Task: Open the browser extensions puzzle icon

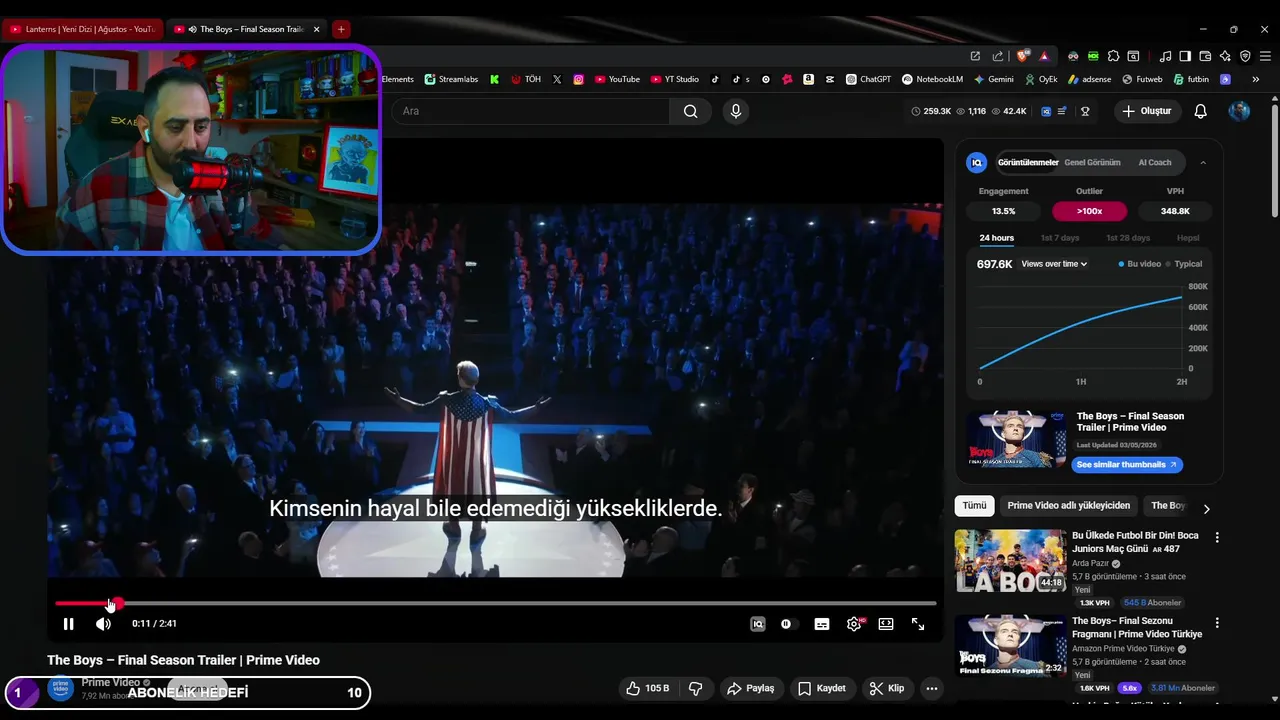Action: point(1113,56)
